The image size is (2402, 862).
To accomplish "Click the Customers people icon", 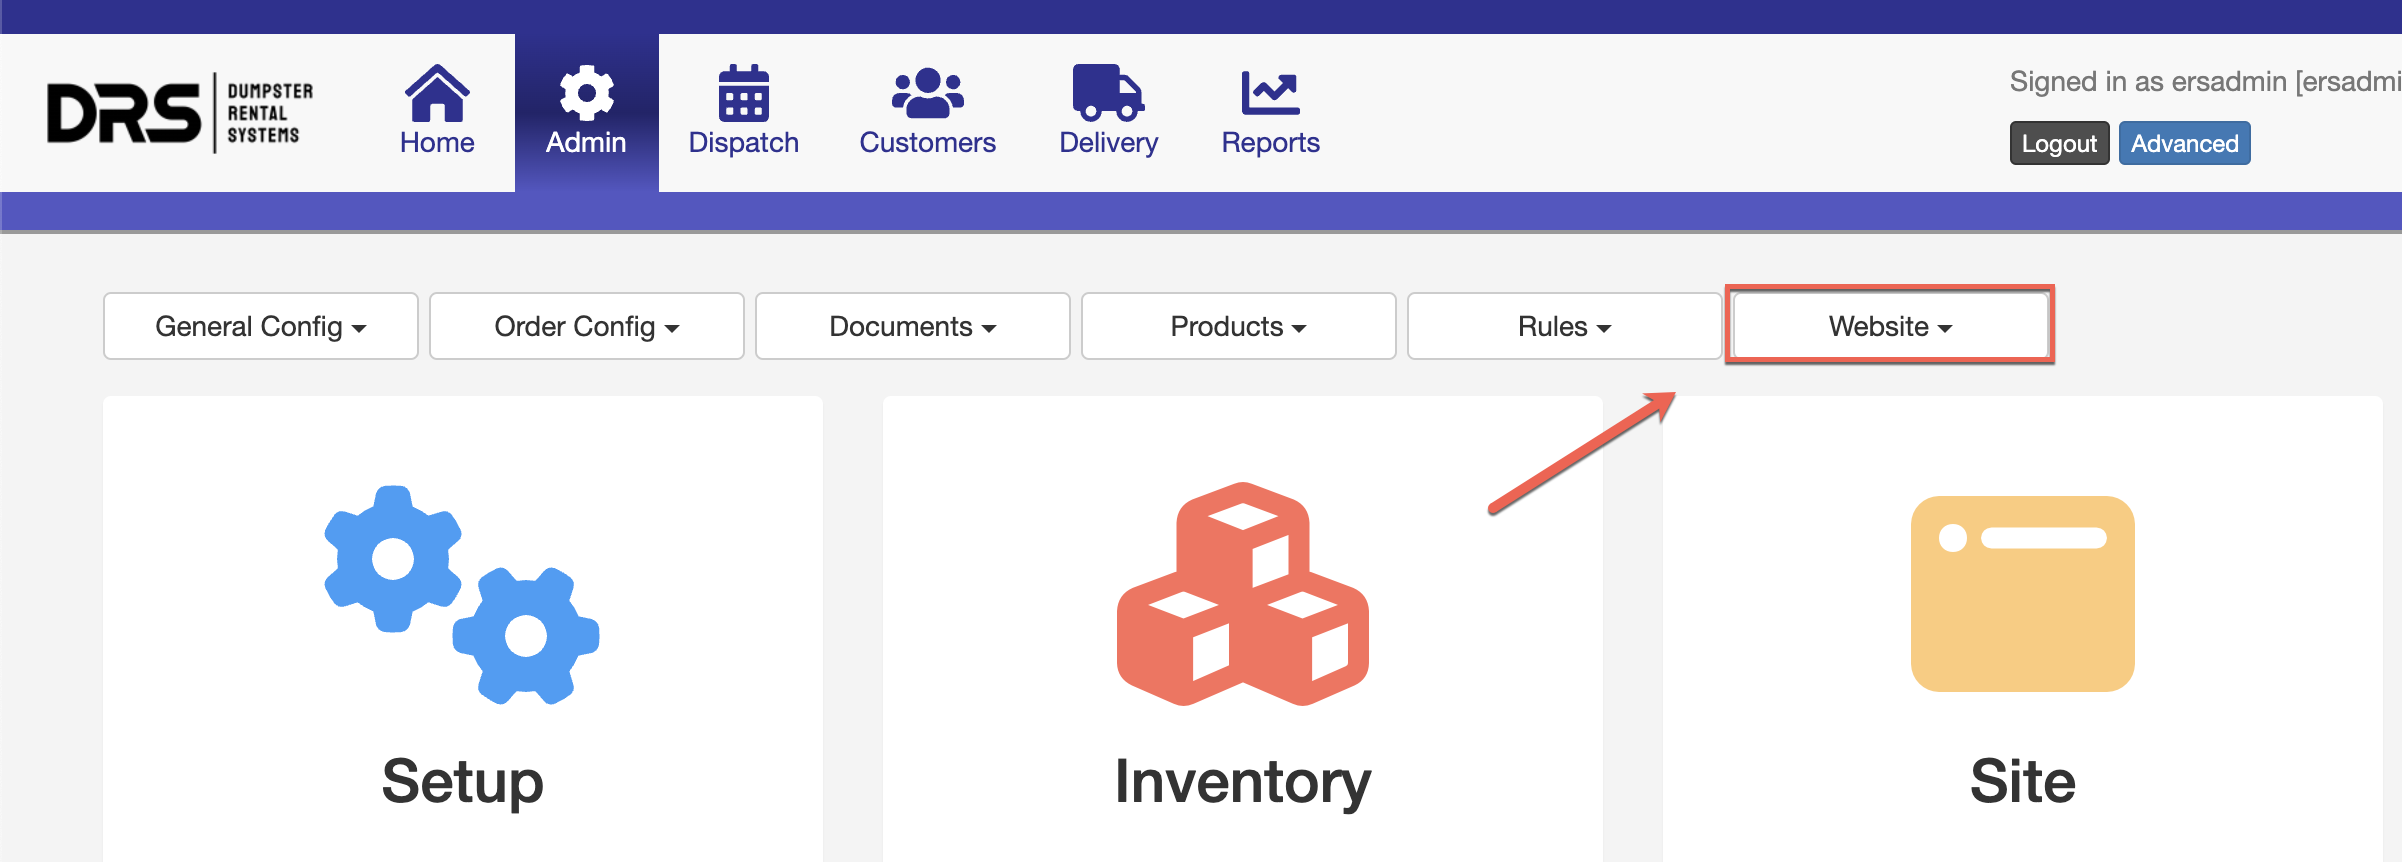I will [x=927, y=93].
